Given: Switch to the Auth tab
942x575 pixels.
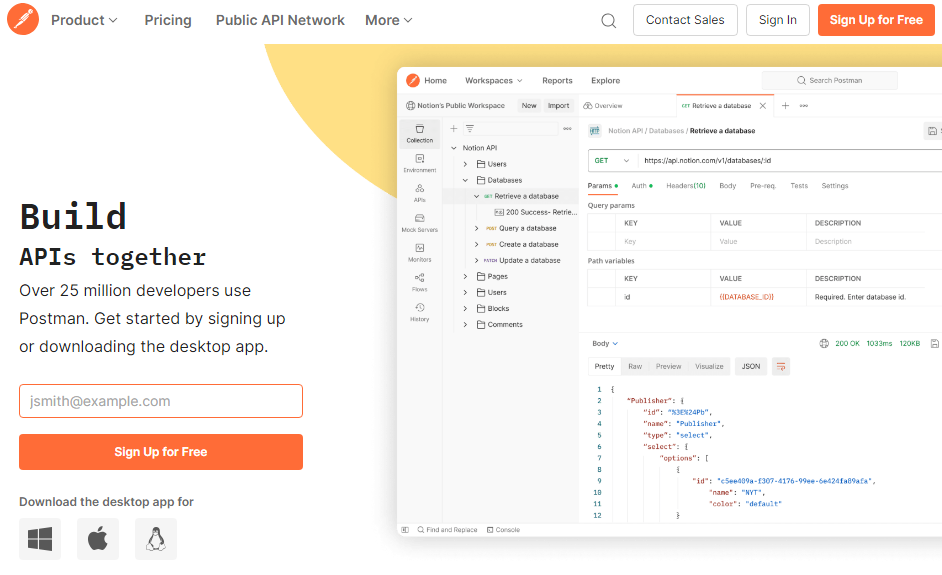Looking at the screenshot, I should 642,186.
